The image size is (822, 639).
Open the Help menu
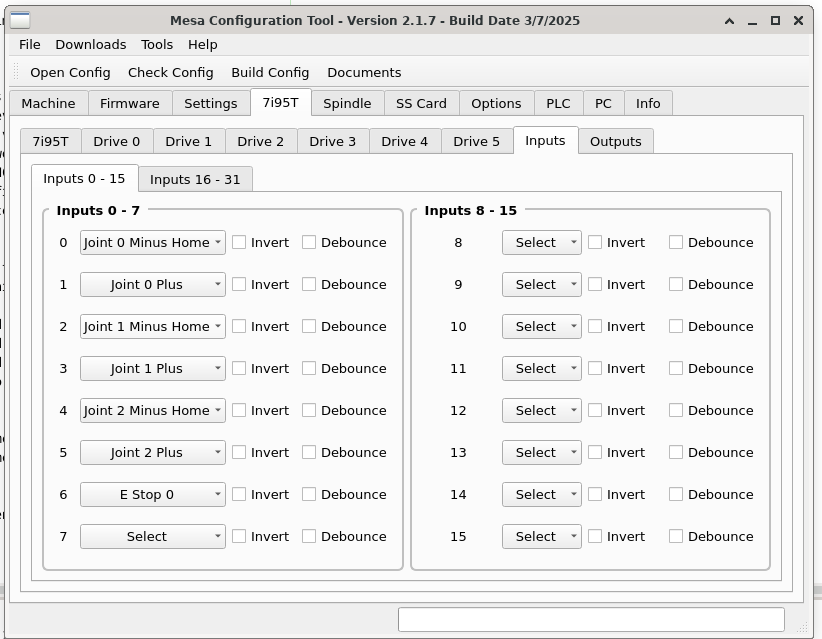click(x=202, y=45)
